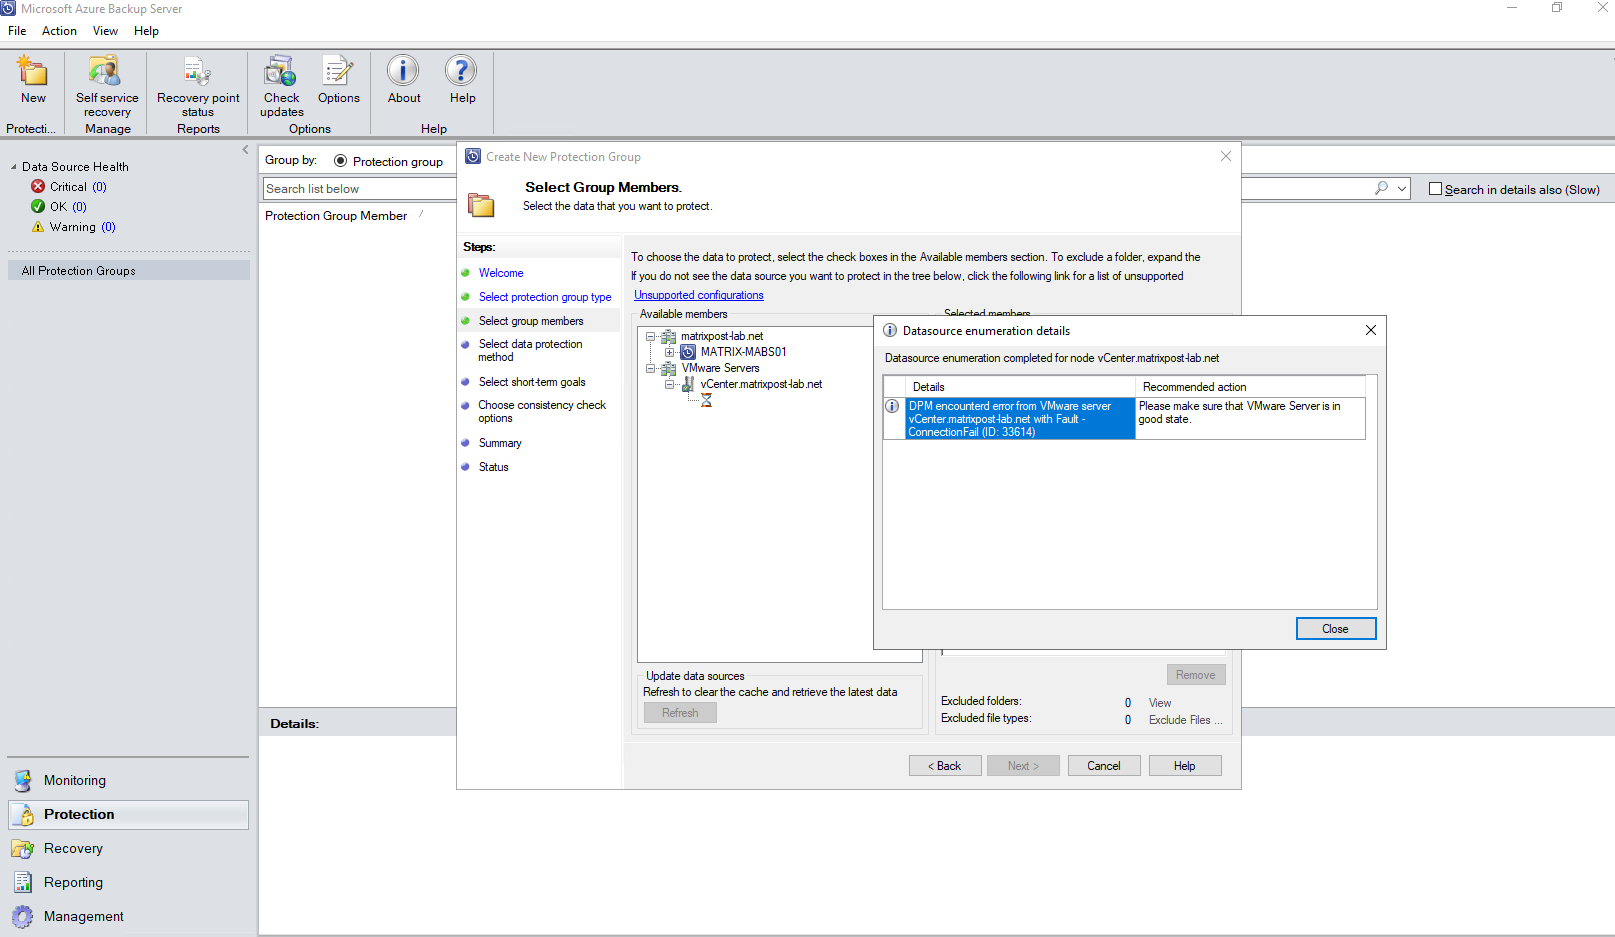Select the Protection group radio button
This screenshot has height=937, width=1615.
pyautogui.click(x=340, y=161)
